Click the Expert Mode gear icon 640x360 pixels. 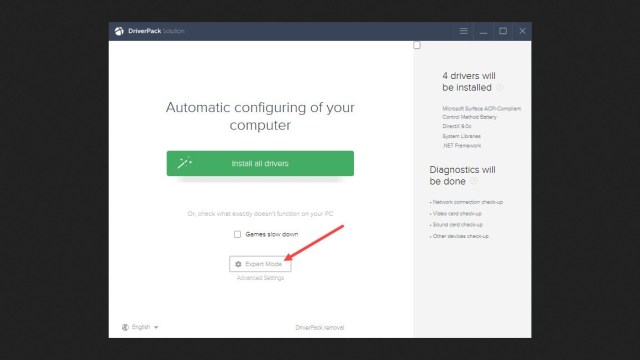[x=238, y=264]
